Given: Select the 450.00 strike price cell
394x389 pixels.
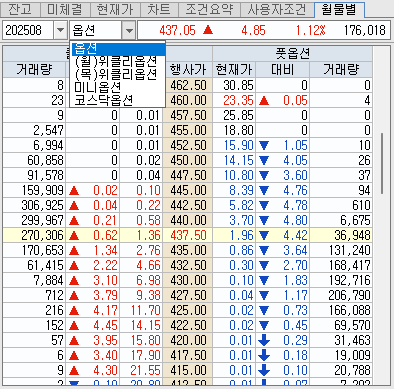Looking at the screenshot, I should (188, 160).
